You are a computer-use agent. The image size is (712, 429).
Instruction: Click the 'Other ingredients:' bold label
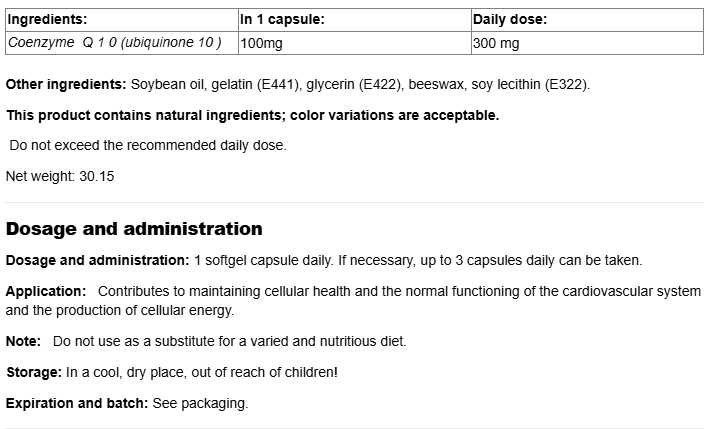coord(65,84)
